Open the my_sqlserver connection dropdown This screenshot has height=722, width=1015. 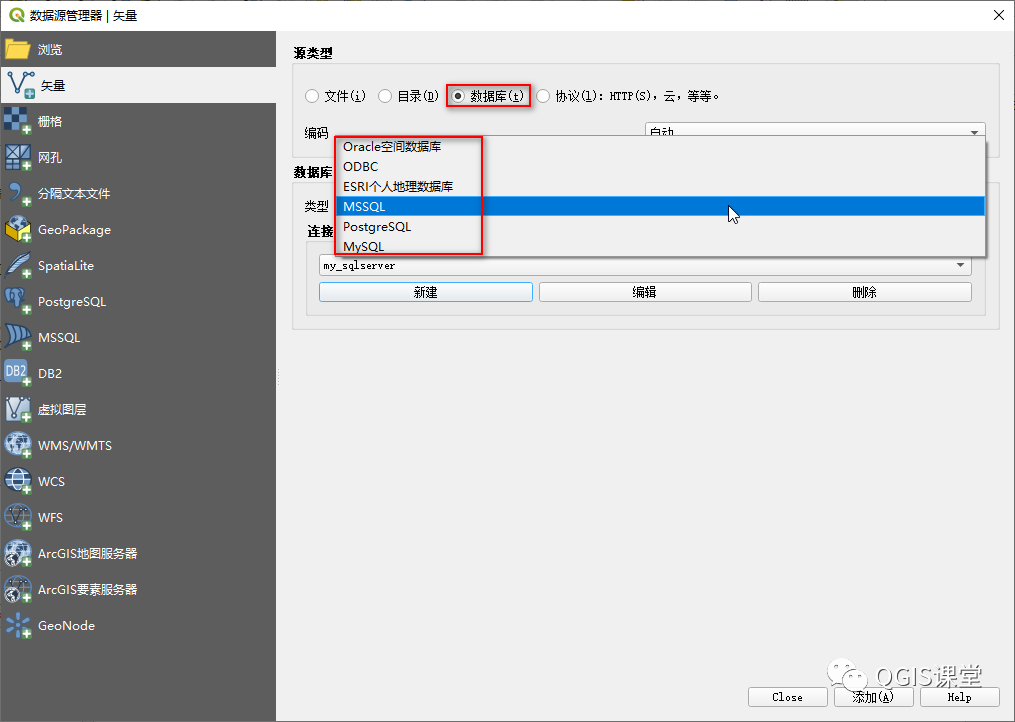[645, 265]
